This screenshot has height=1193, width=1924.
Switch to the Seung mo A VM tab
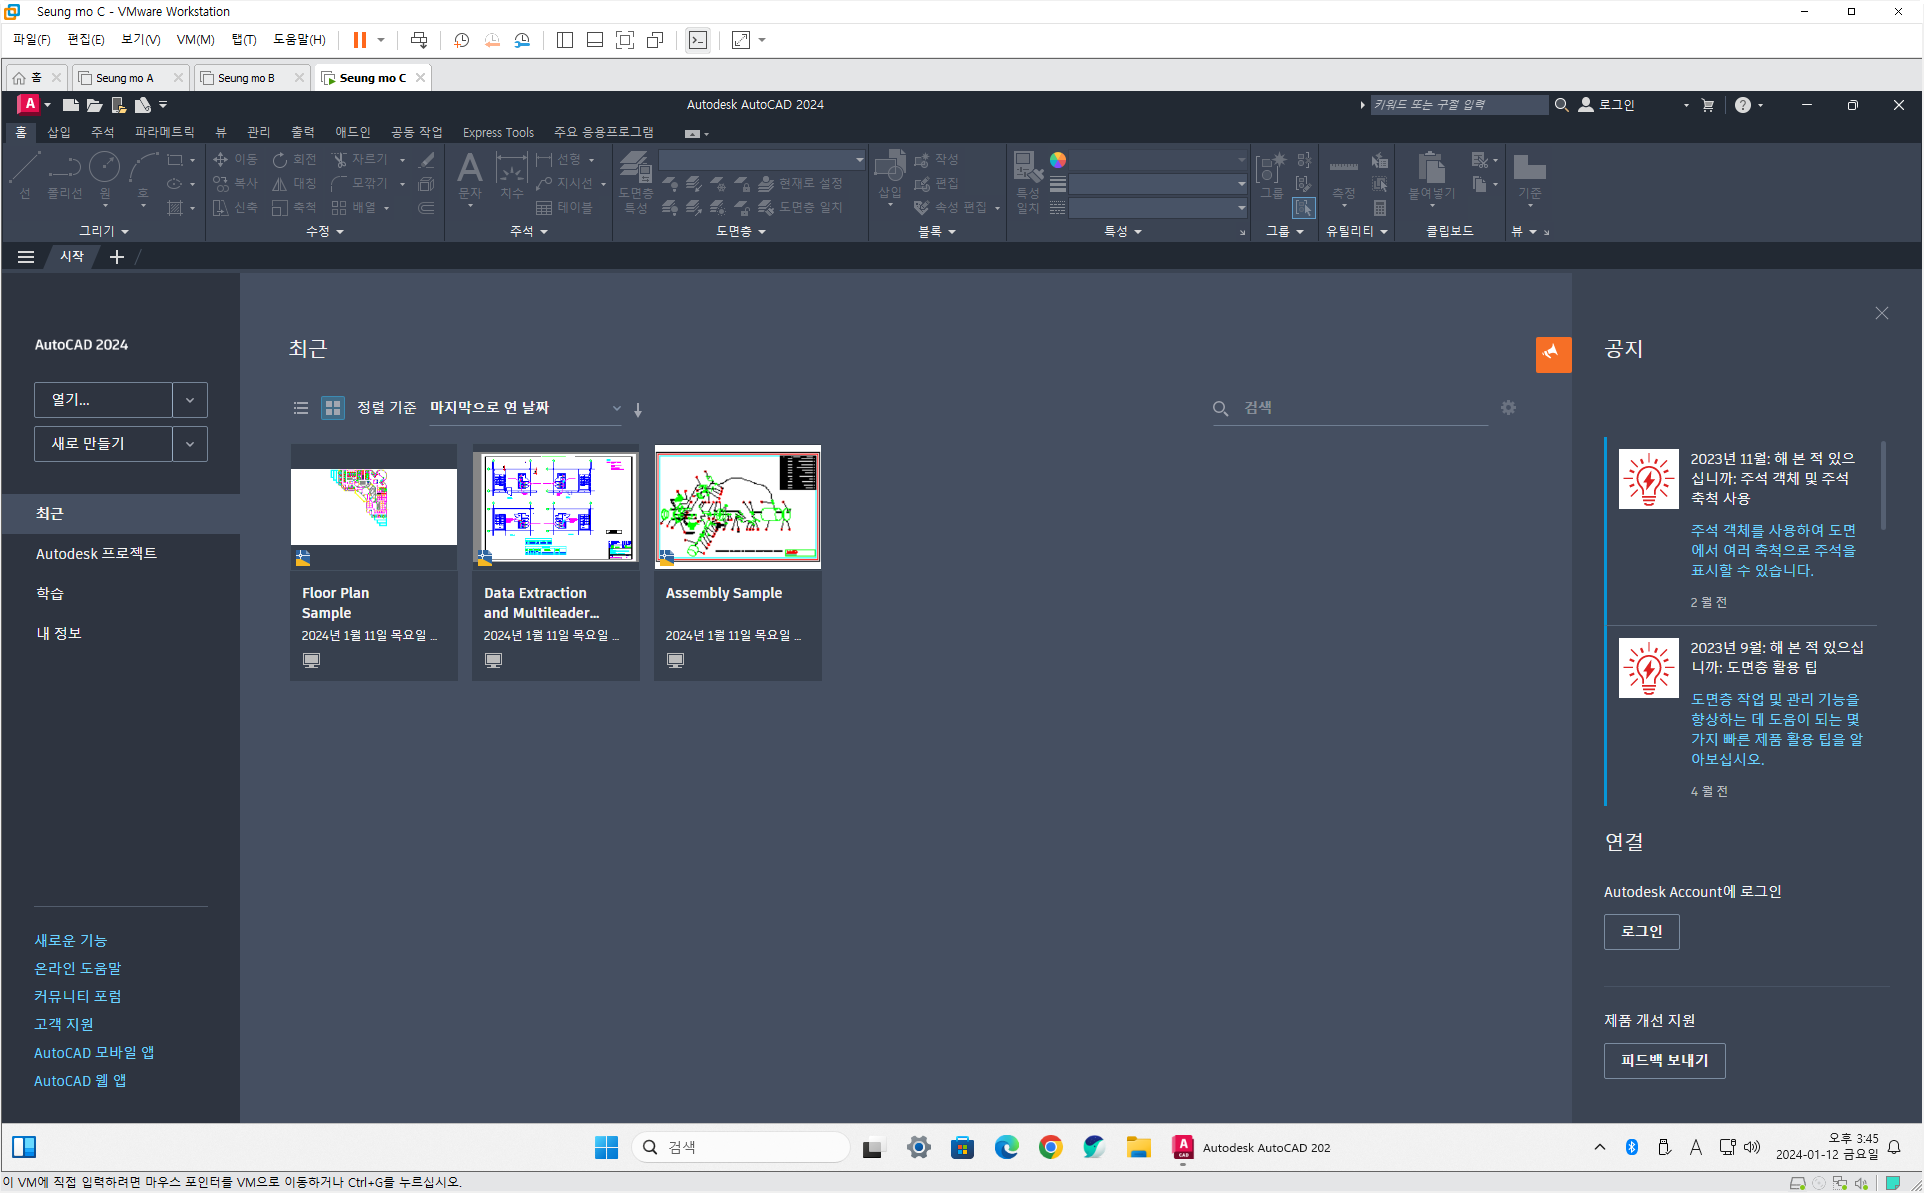point(126,78)
